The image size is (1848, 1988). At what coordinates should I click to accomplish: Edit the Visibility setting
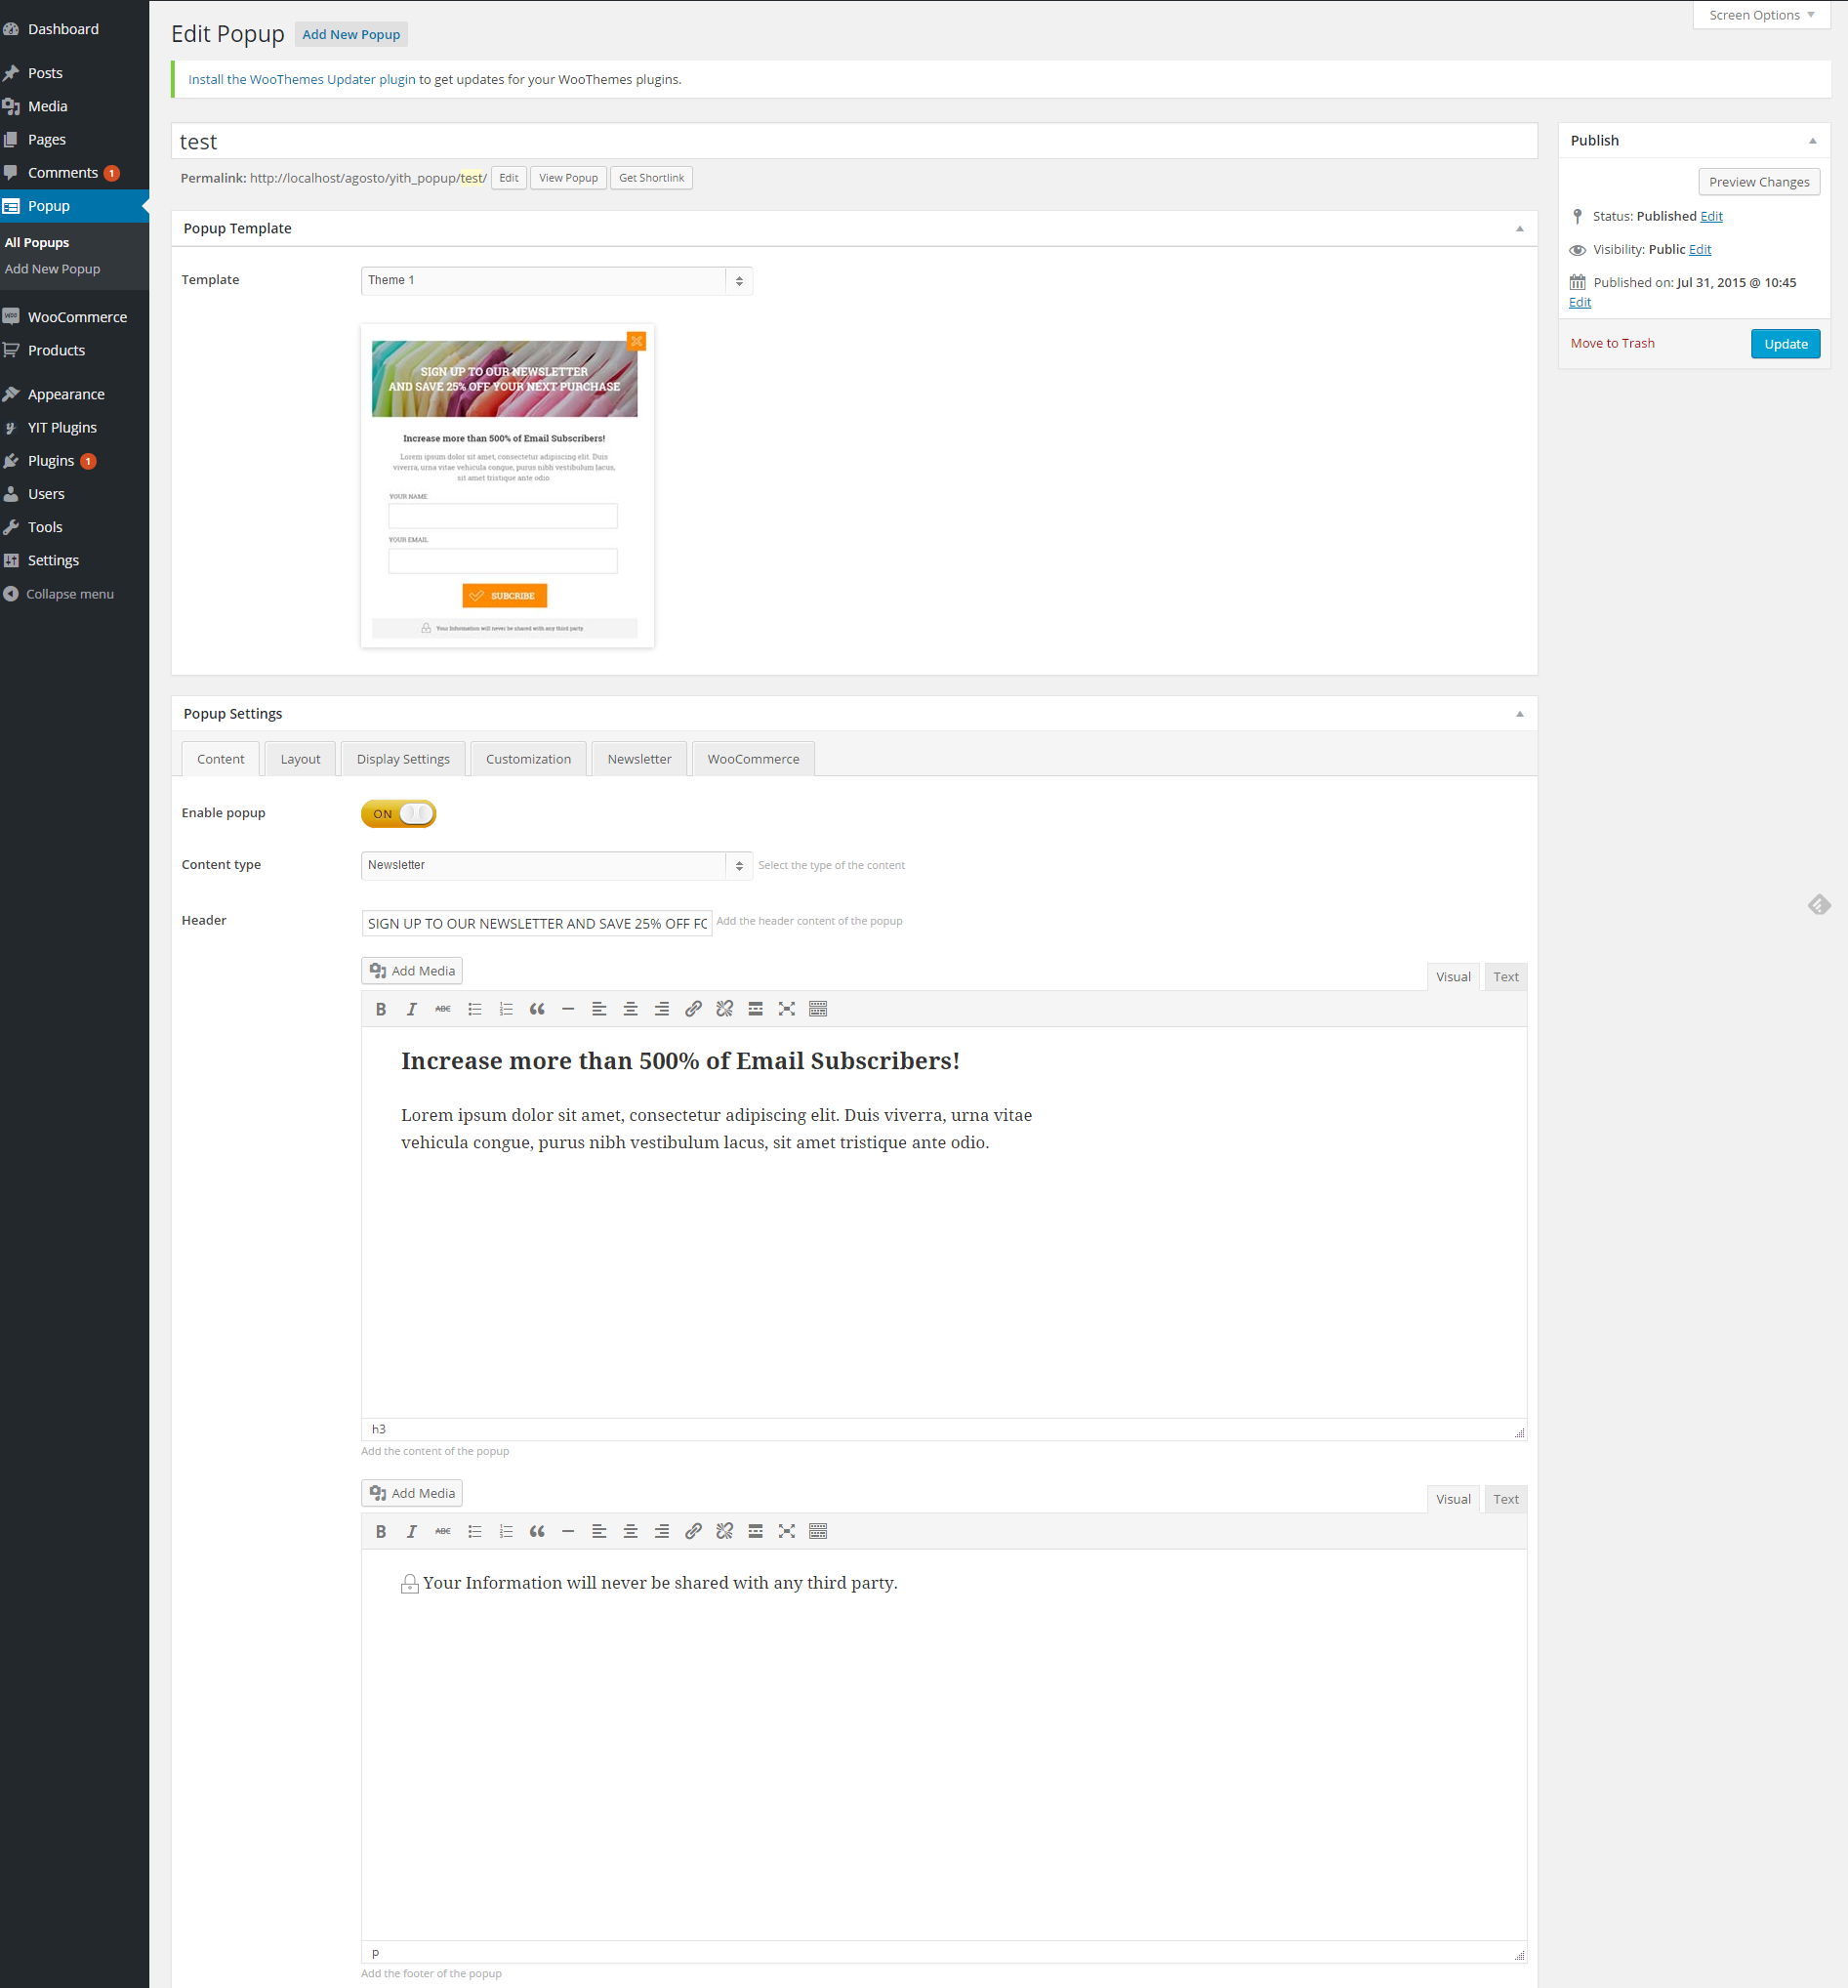[x=1700, y=250]
